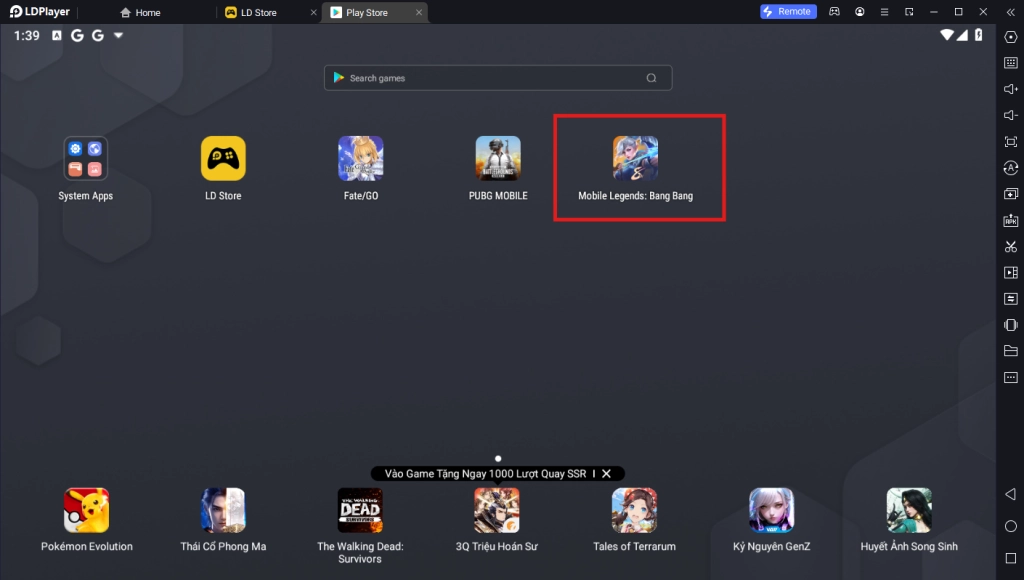Launch Mobile Legends: Bang Bang
1024x580 pixels.
click(x=635, y=158)
